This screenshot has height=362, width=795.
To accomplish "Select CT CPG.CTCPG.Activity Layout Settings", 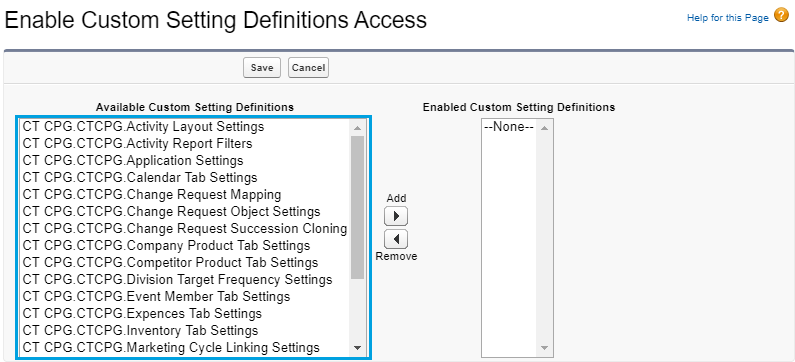I will tap(185, 127).
